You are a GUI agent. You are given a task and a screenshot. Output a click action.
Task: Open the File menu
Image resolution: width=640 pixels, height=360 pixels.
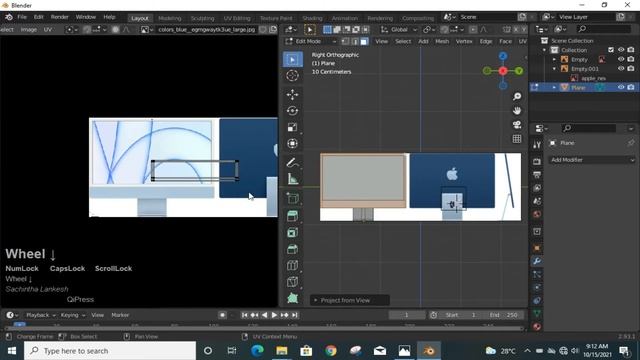(22, 17)
